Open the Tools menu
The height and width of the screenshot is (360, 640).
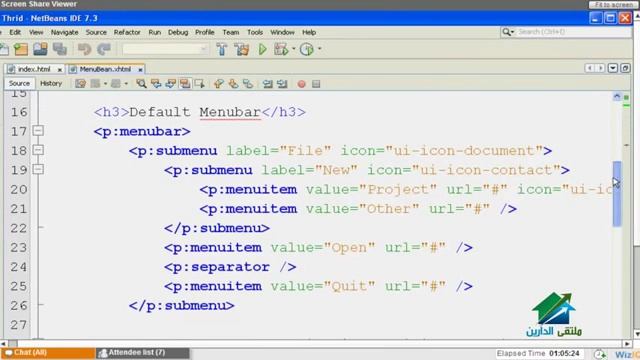pyautogui.click(x=255, y=32)
